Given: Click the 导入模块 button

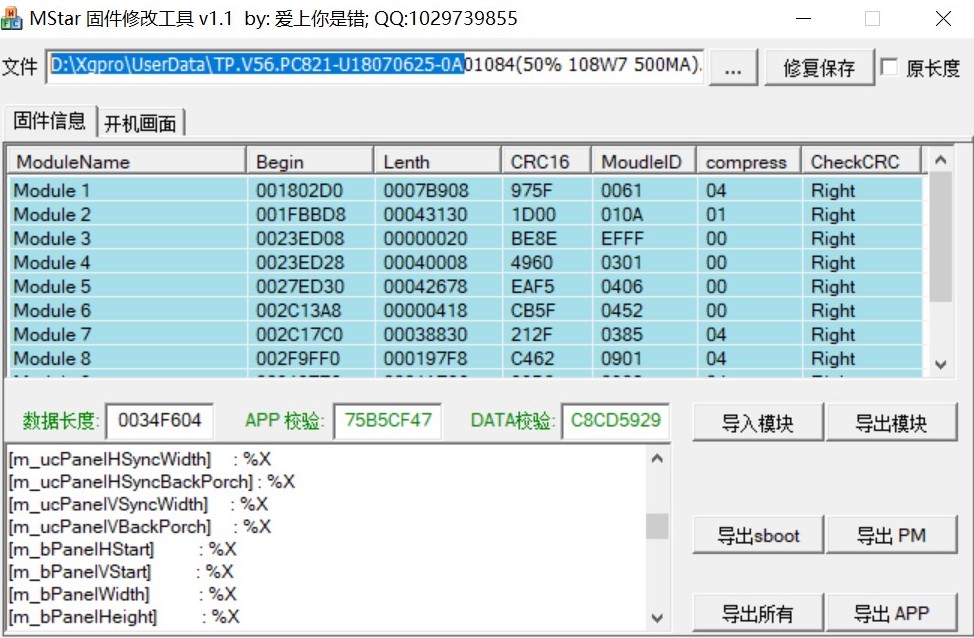Looking at the screenshot, I should click(x=757, y=423).
